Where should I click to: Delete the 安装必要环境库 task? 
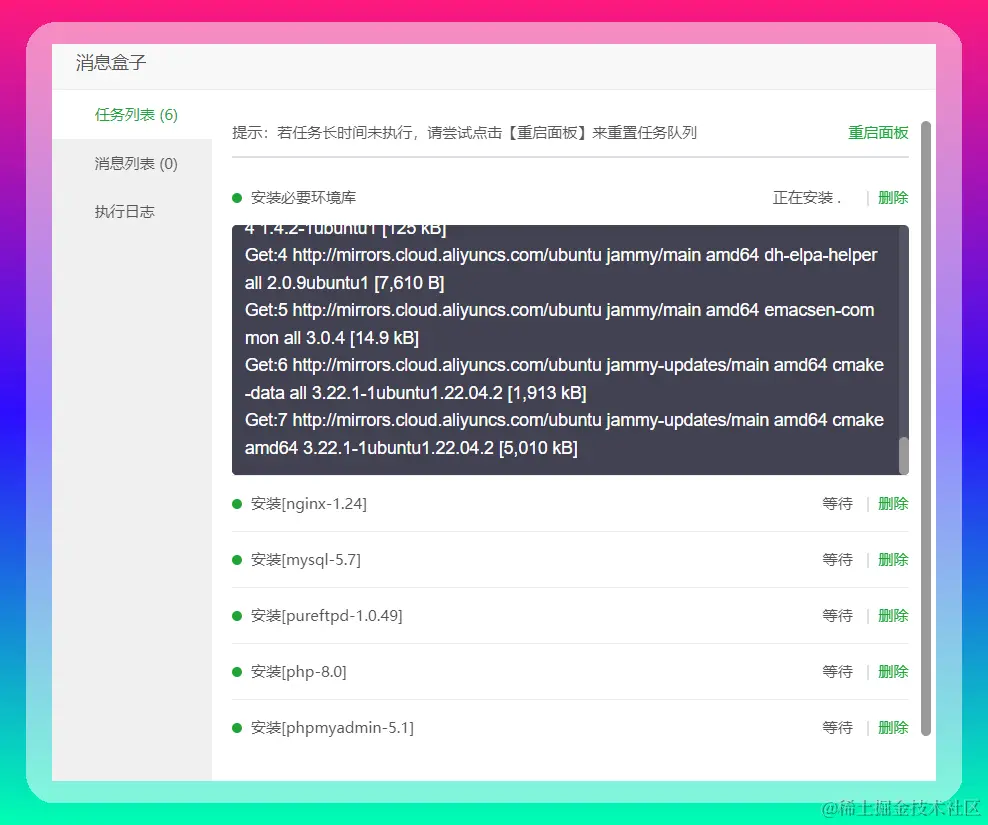(x=893, y=198)
